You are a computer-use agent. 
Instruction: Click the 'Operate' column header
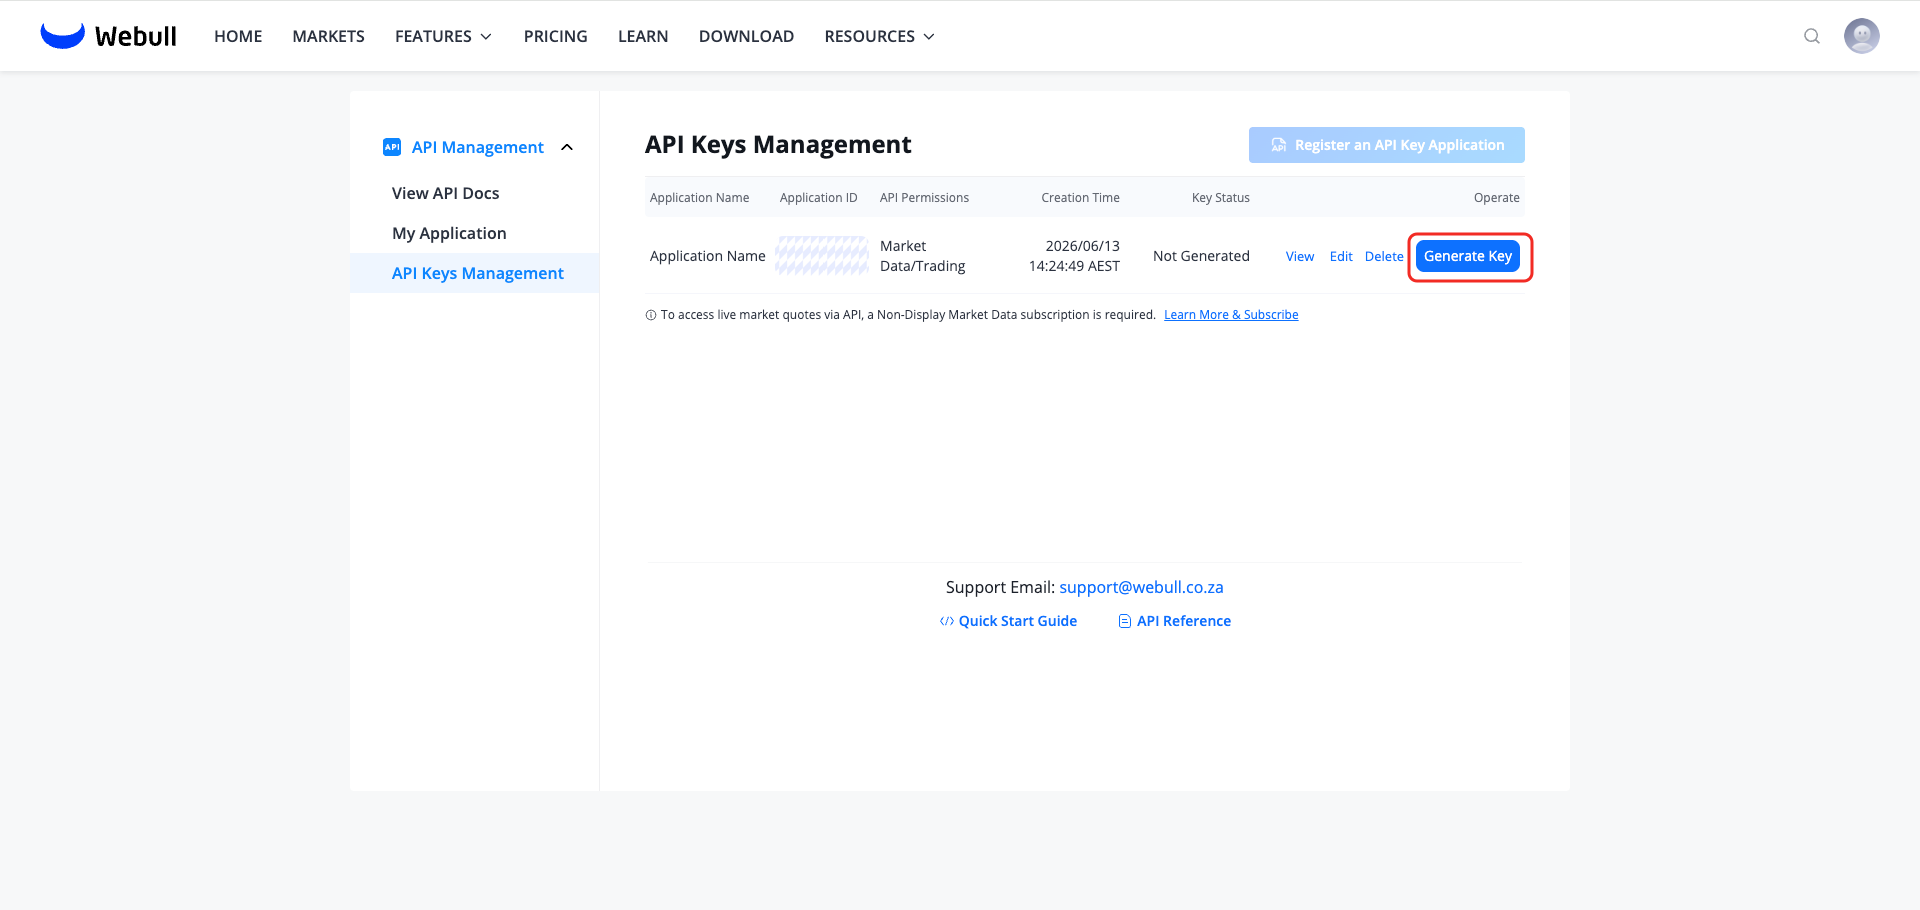tap(1496, 198)
